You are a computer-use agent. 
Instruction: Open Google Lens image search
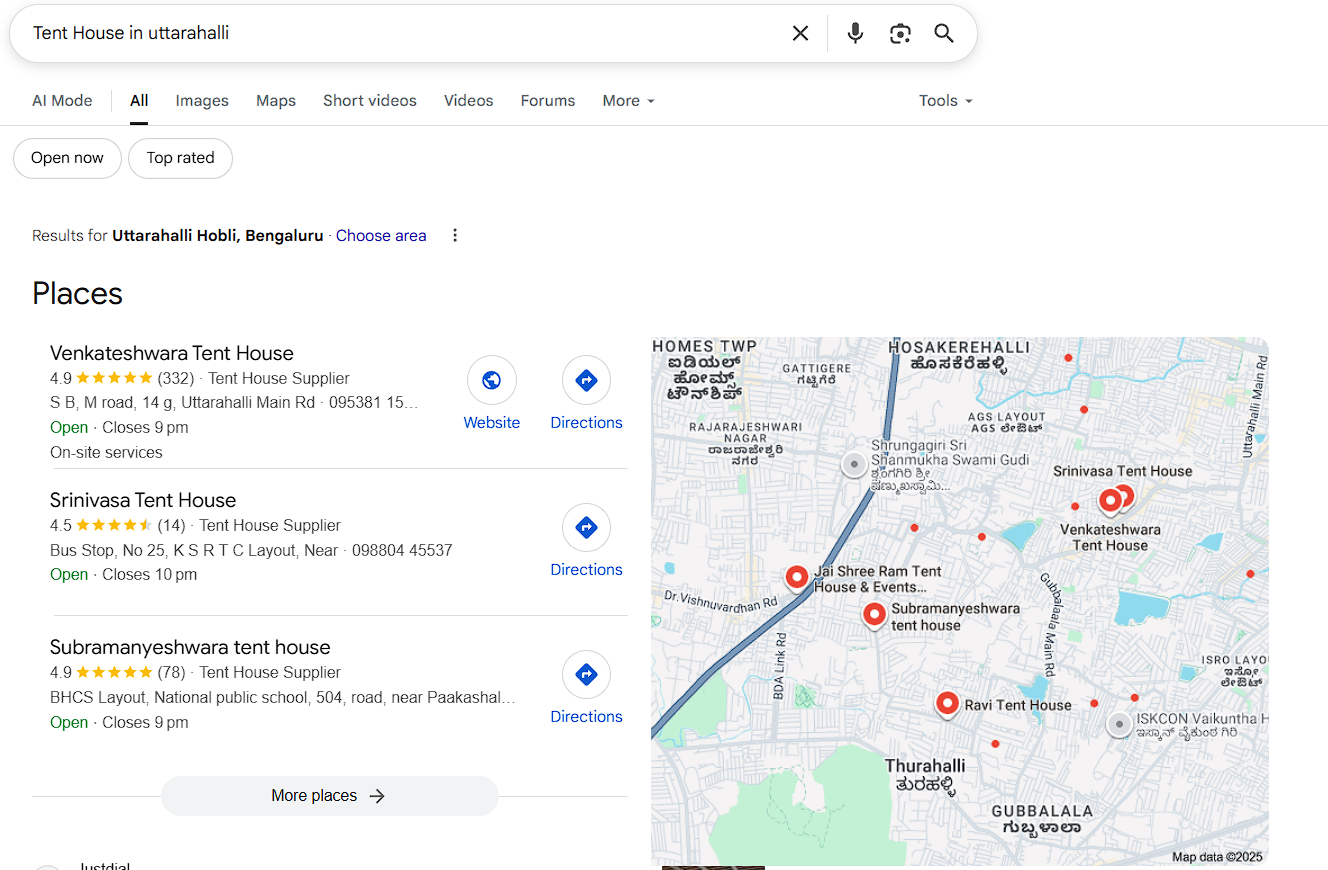(900, 33)
